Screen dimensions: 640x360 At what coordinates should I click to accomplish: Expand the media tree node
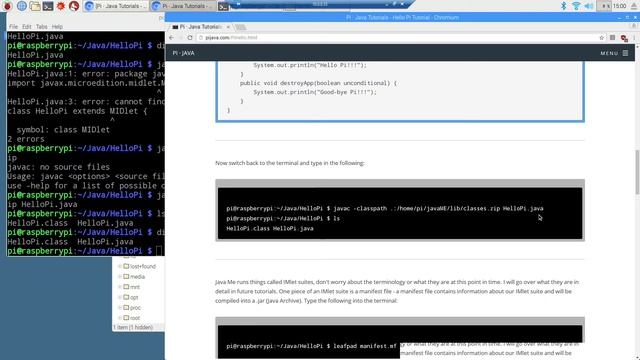(x=120, y=276)
